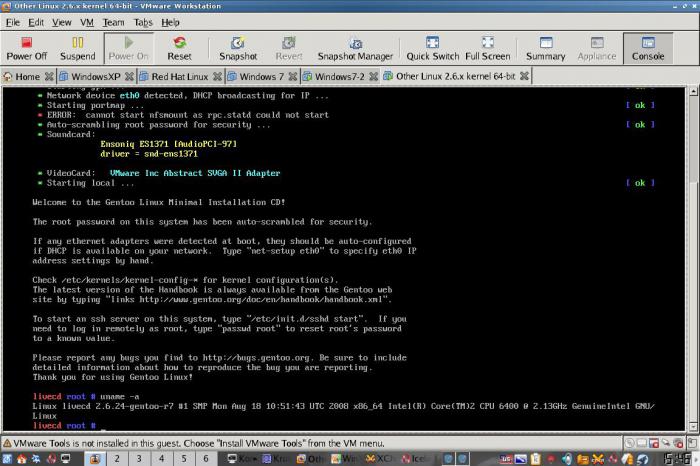Open the Team menu
The image size is (700, 466).
coord(113,22)
